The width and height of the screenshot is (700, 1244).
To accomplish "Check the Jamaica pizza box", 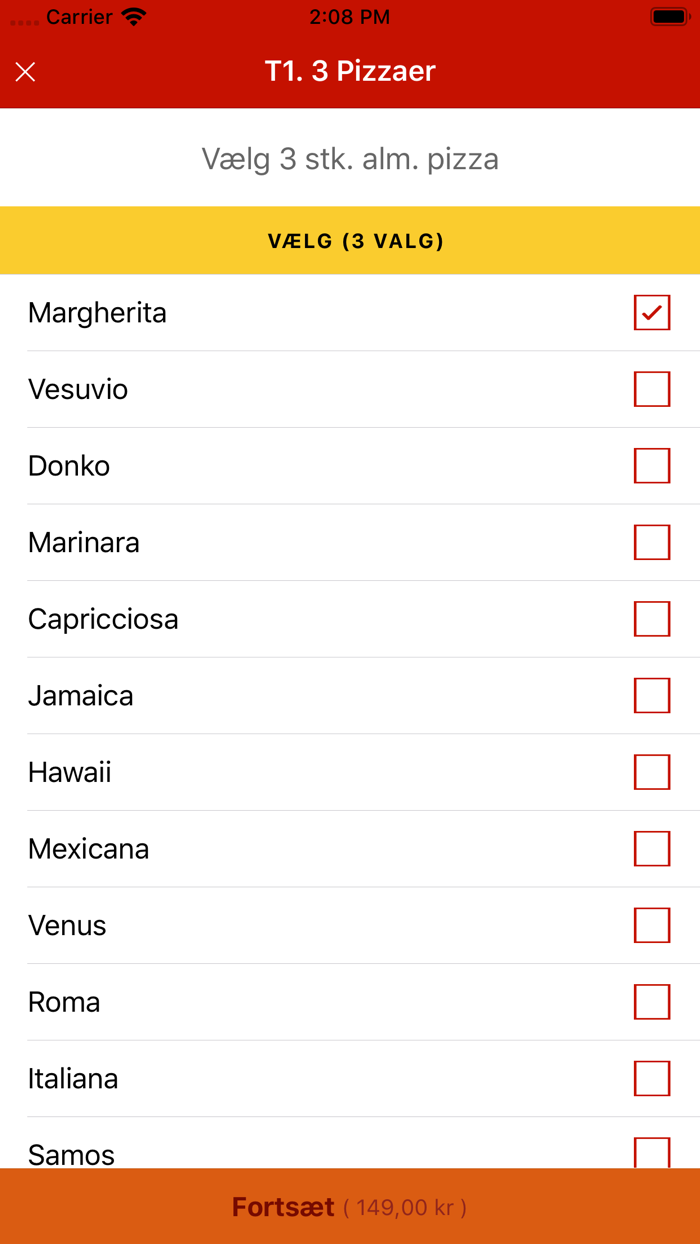I will pyautogui.click(x=652, y=695).
